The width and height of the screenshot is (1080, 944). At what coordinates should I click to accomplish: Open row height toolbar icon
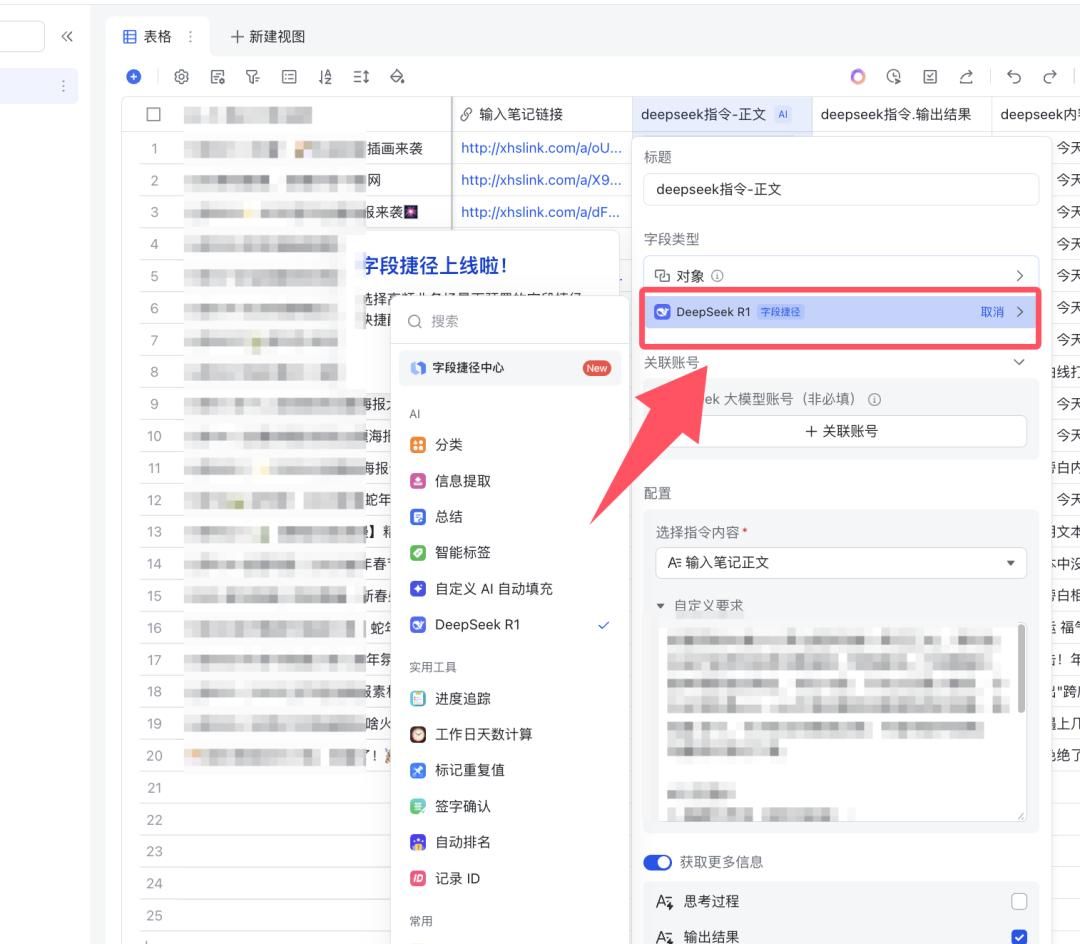[361, 76]
